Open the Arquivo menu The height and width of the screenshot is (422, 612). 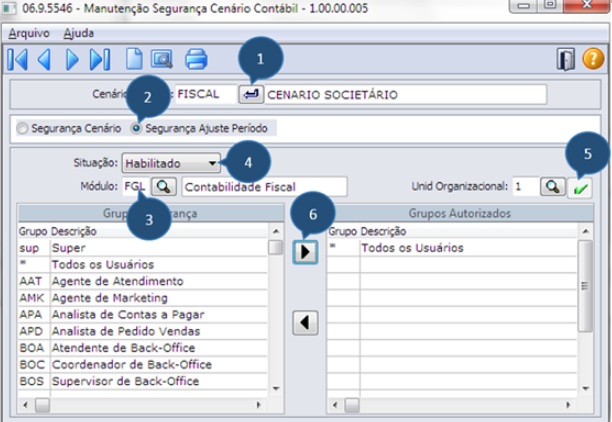29,33
